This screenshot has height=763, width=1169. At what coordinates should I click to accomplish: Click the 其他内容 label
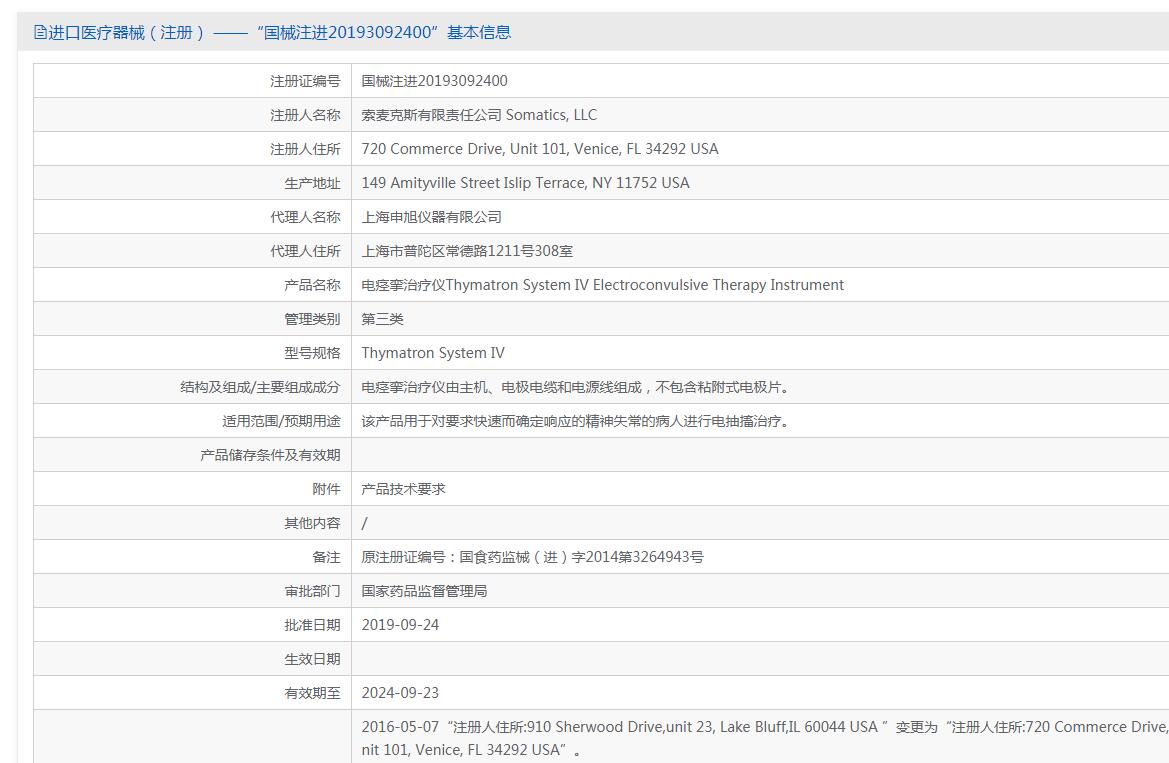click(312, 524)
